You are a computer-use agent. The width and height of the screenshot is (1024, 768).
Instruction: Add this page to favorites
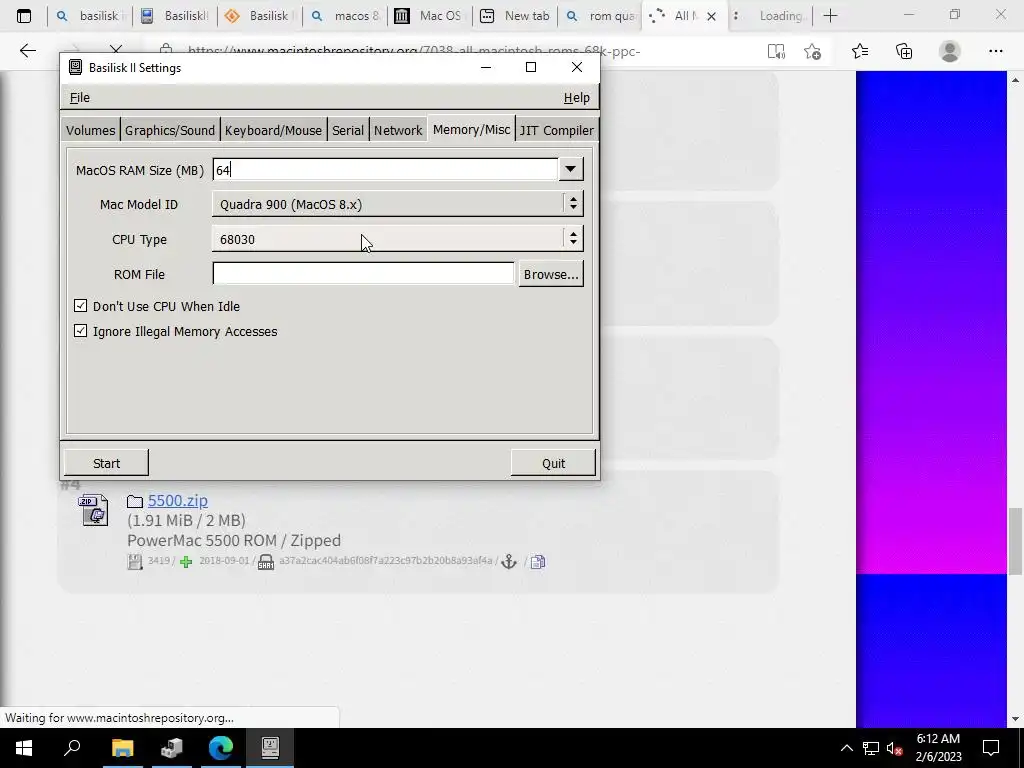coord(812,52)
